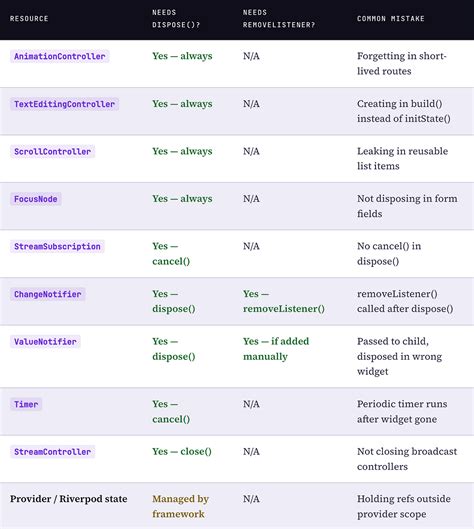This screenshot has width=474, height=529.
Task: Click the RESOURCE column header
Action: pos(29,19)
